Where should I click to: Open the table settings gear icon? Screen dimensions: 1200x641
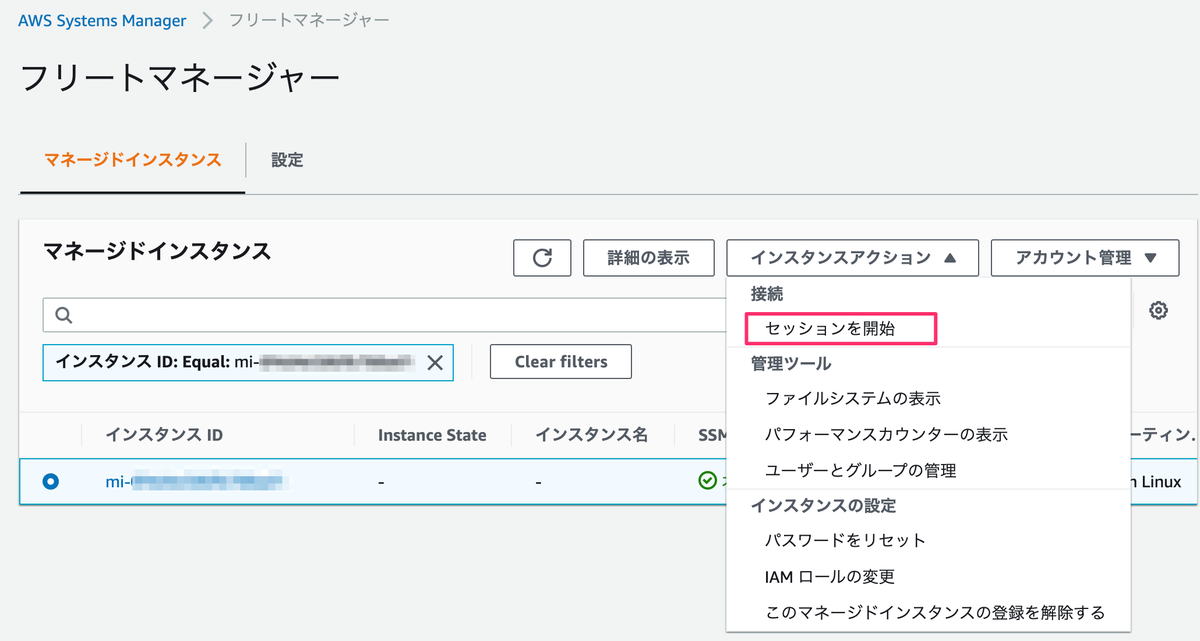(1157, 310)
